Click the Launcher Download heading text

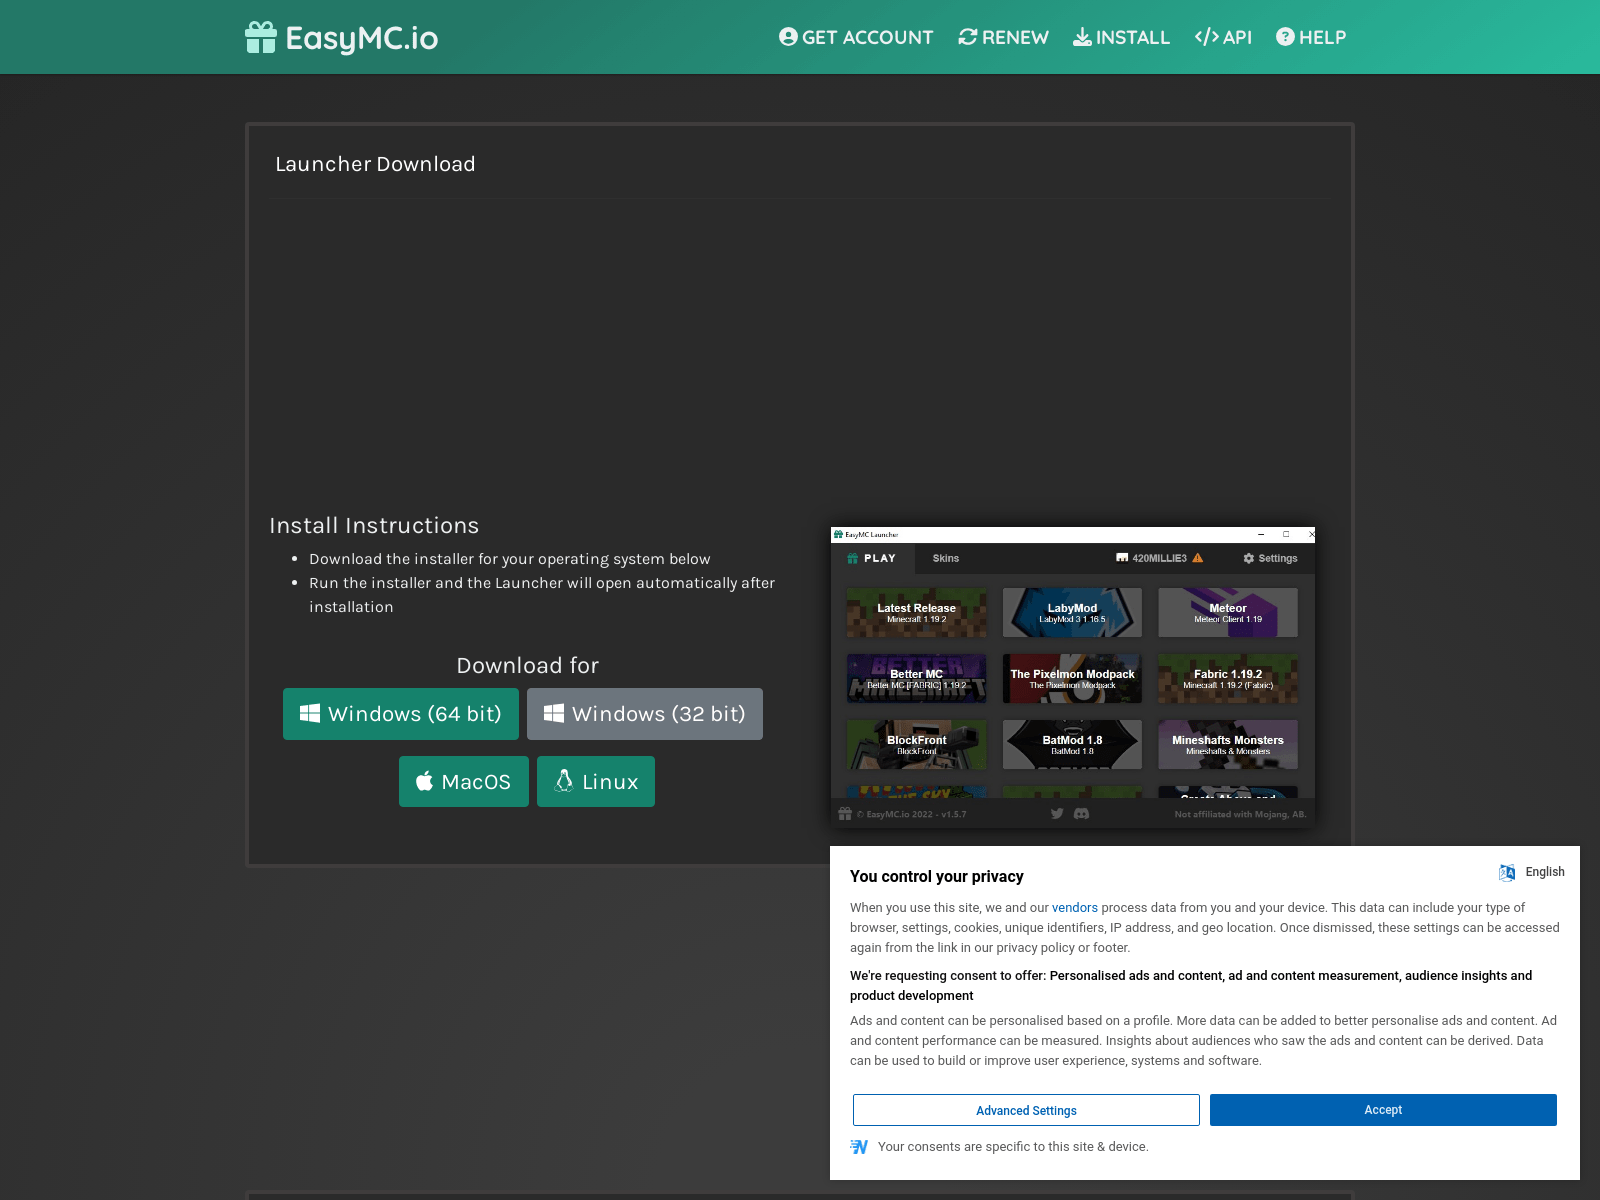point(375,164)
